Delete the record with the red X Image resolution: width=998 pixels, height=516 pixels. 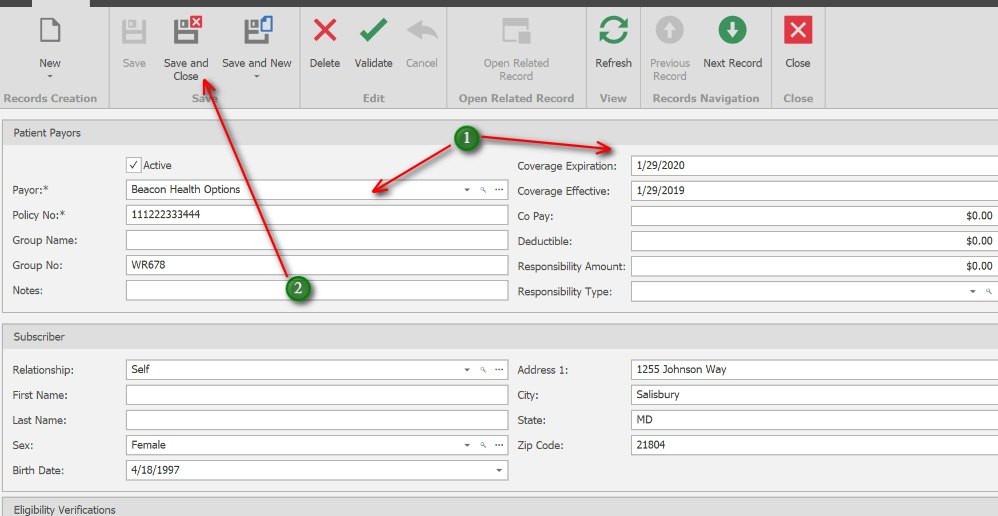click(x=325, y=31)
